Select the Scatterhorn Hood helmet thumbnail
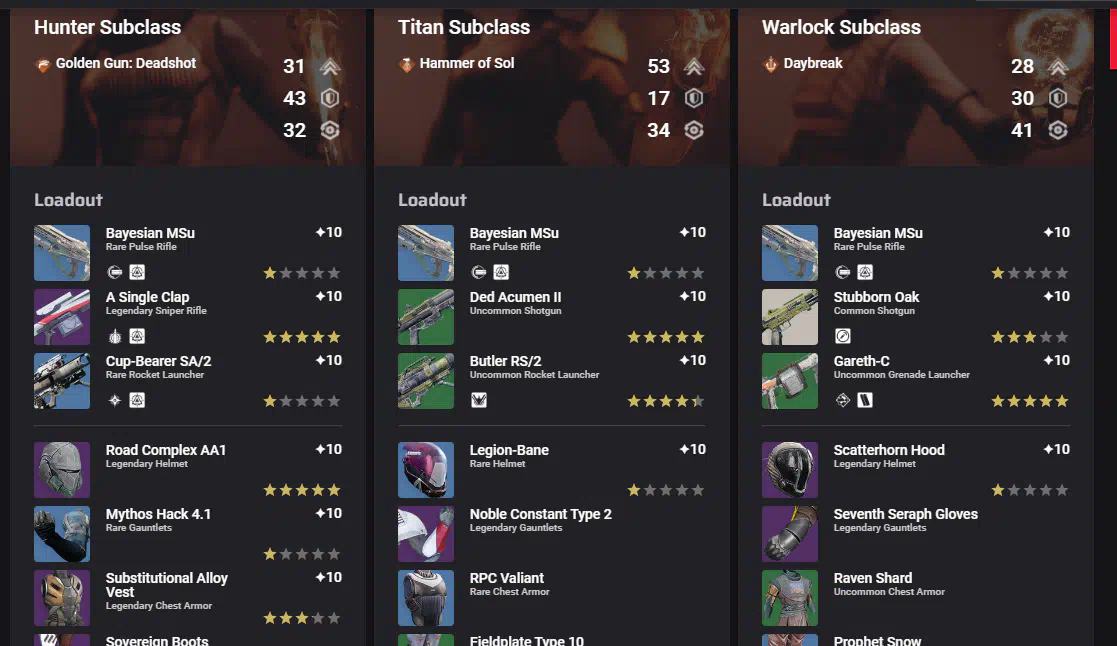 click(x=790, y=470)
